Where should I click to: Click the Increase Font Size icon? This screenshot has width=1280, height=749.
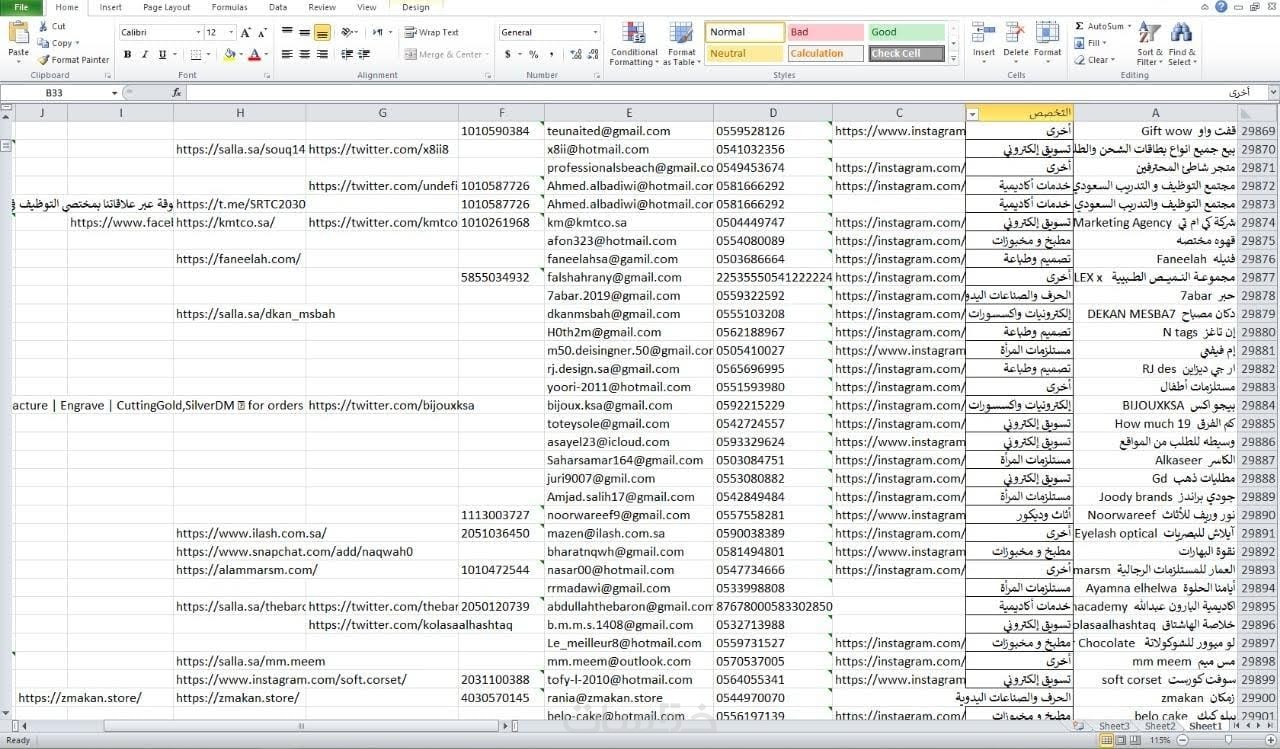click(246, 33)
